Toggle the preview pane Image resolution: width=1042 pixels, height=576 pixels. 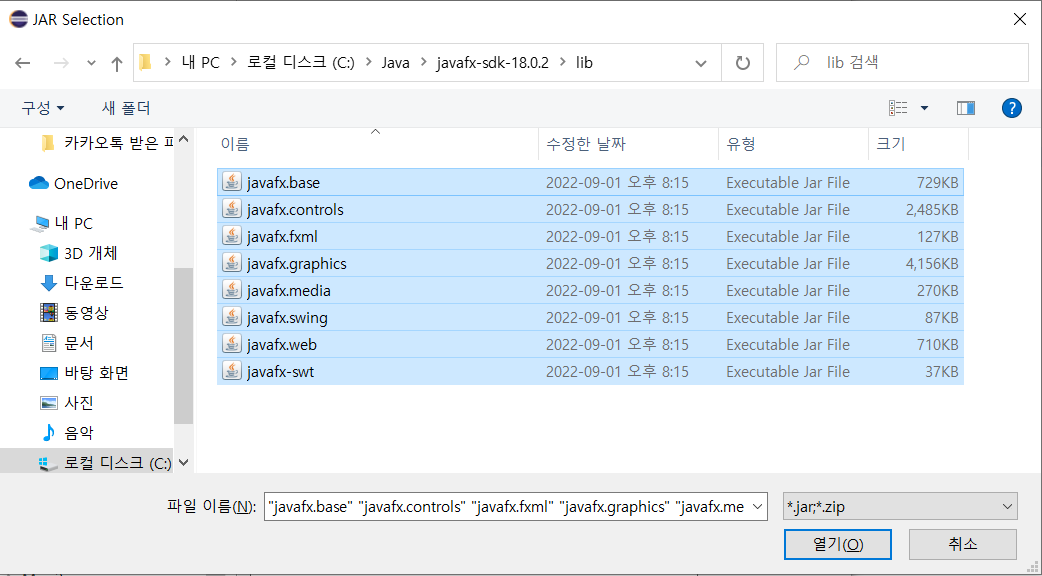pos(966,108)
